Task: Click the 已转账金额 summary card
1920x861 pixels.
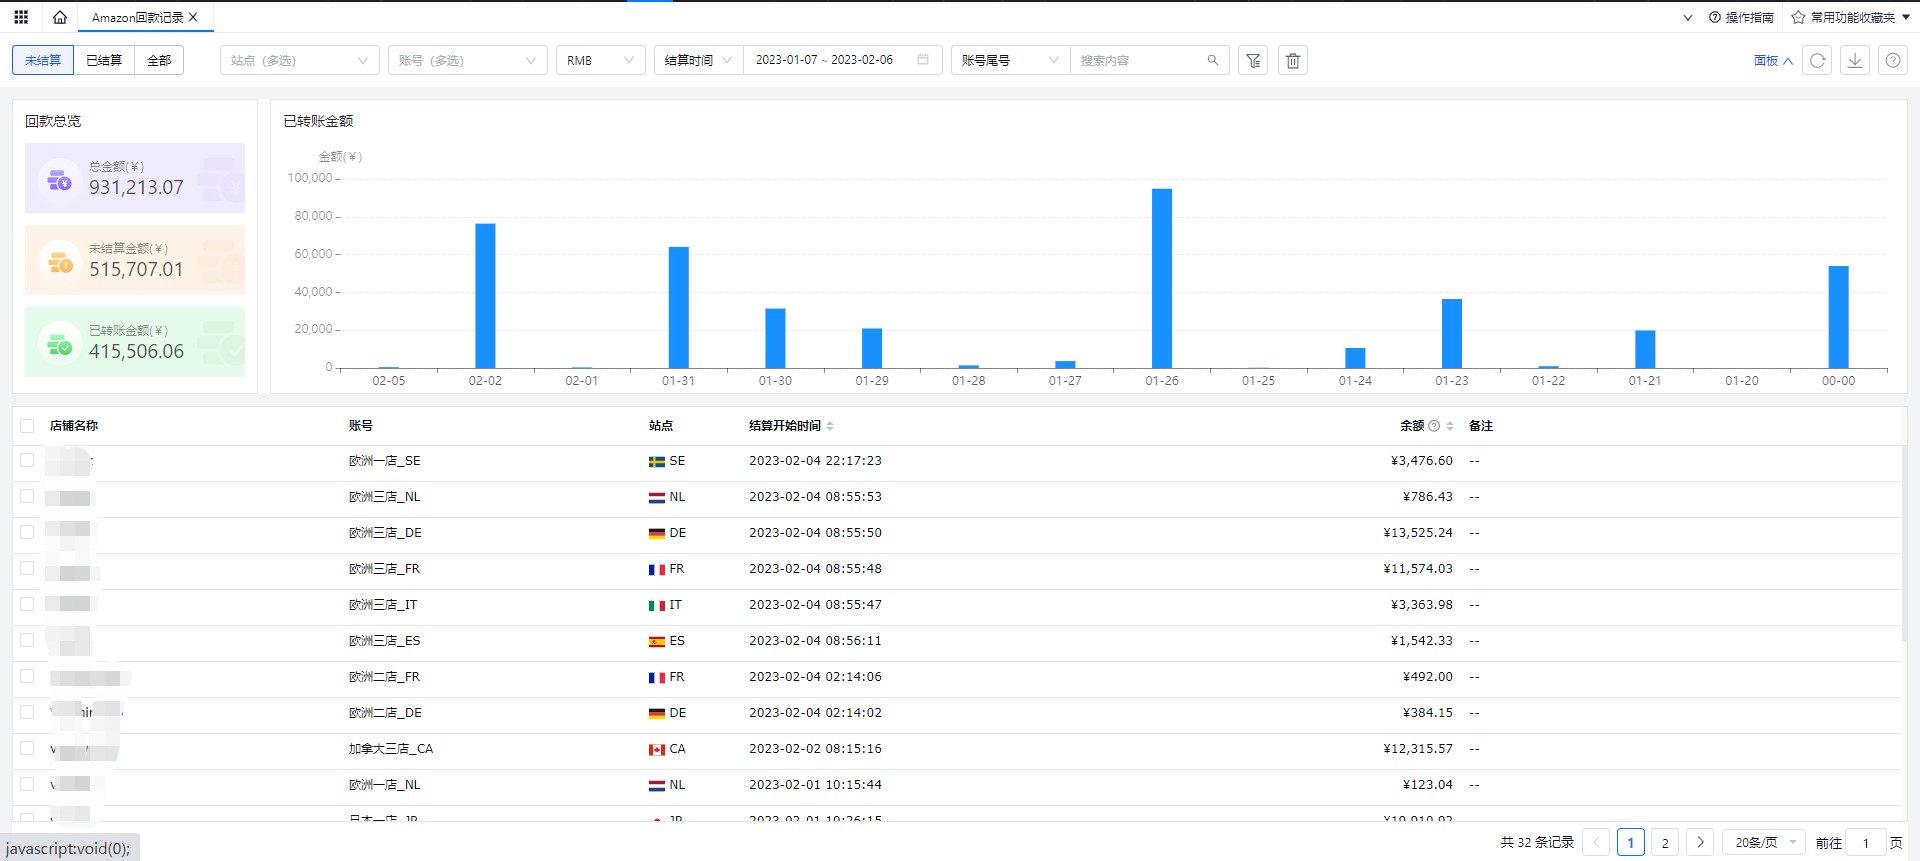Action: [x=135, y=342]
